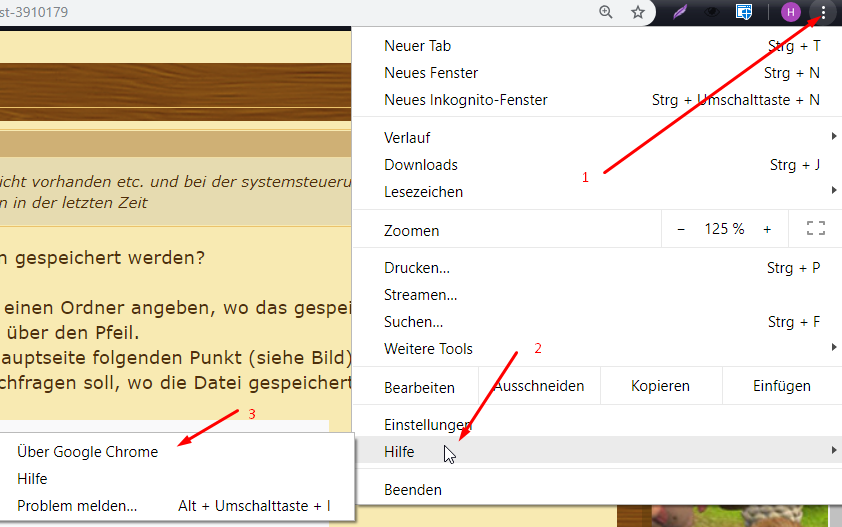Open the purple H profile avatar

coord(791,12)
